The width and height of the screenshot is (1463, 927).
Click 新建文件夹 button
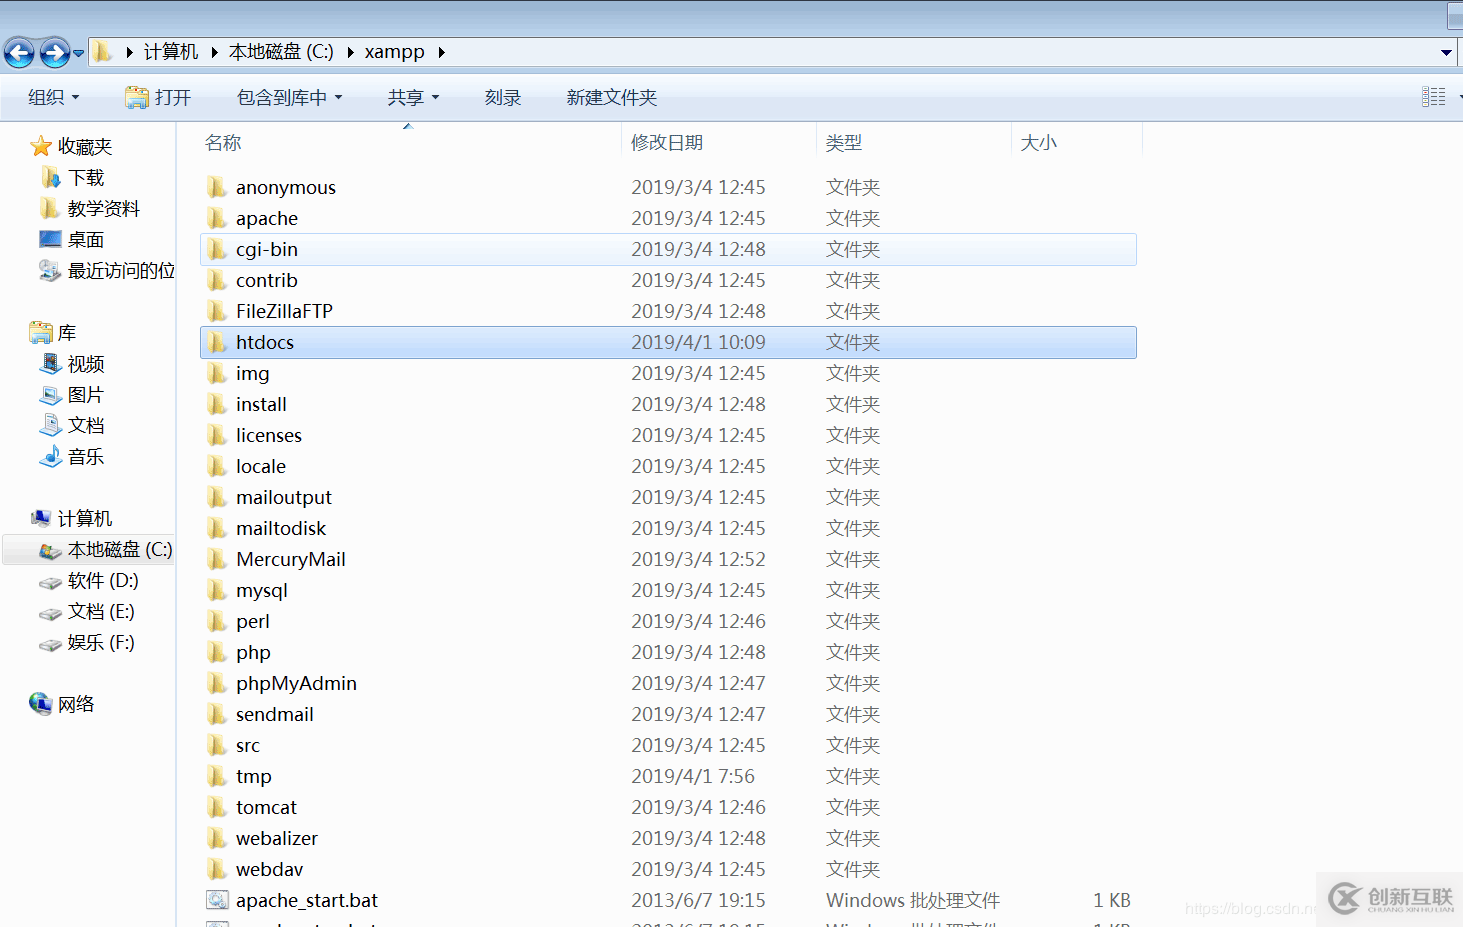[x=612, y=97]
